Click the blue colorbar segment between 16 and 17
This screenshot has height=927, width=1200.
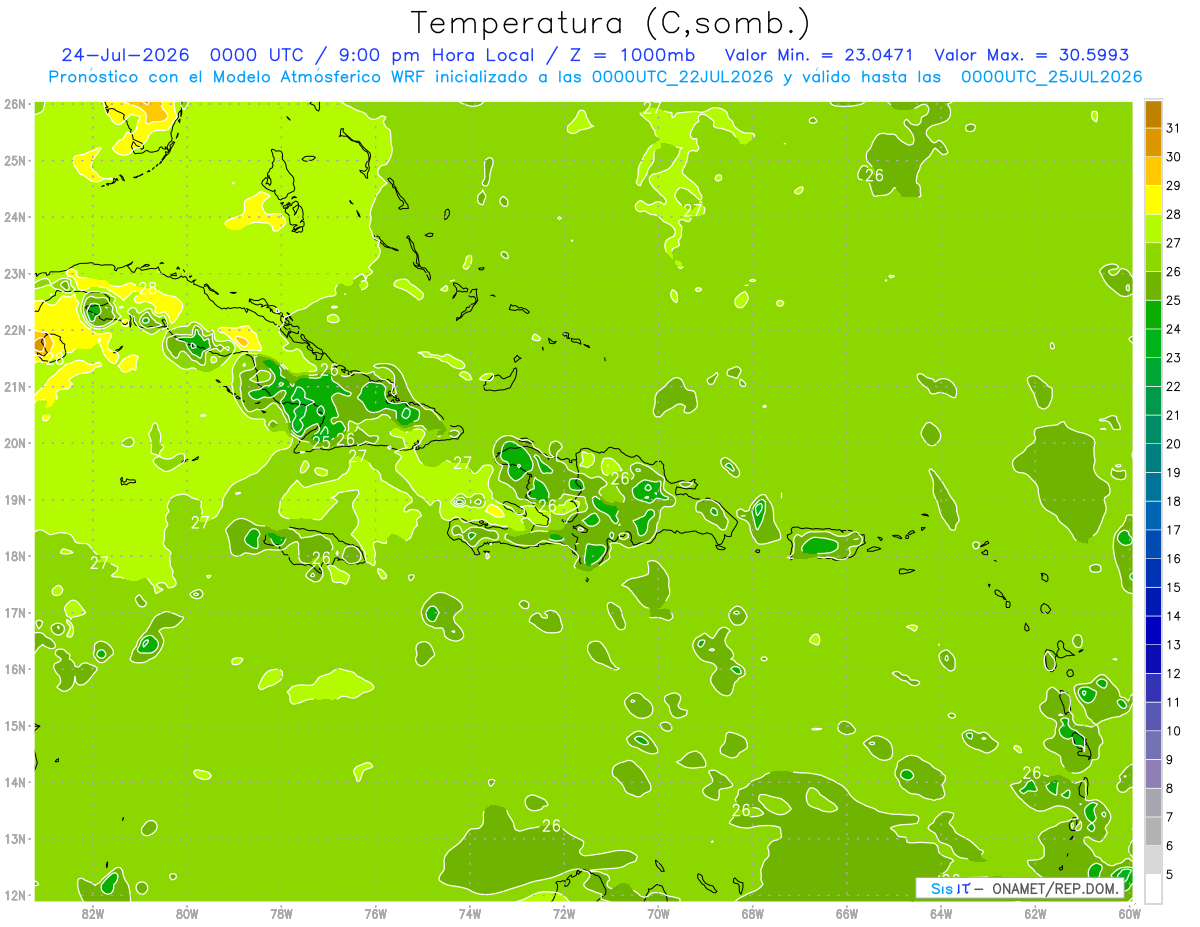pyautogui.click(x=1153, y=543)
